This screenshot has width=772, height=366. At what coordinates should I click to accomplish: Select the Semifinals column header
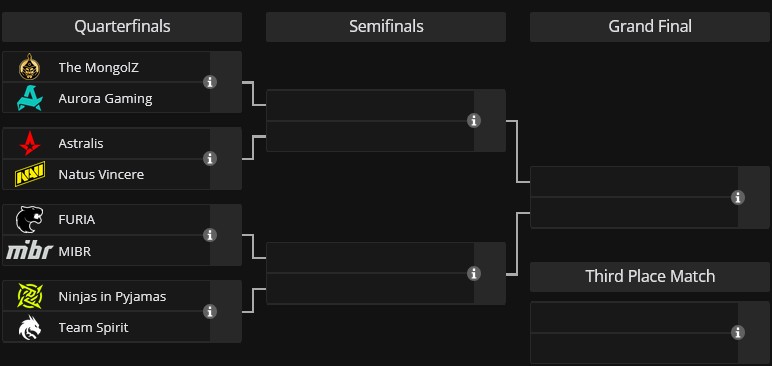[386, 27]
